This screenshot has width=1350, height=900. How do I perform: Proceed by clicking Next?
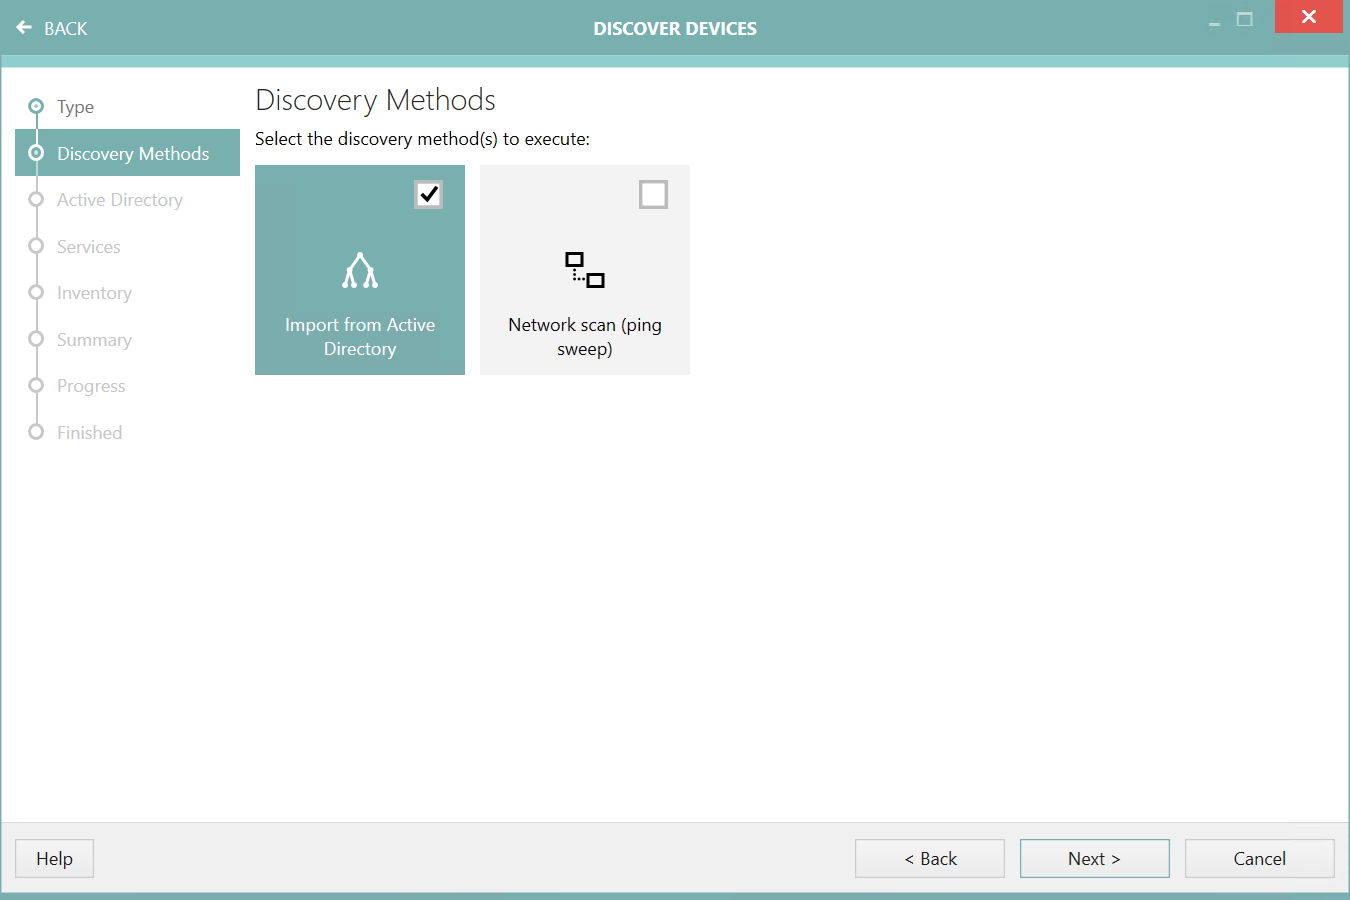(x=1094, y=858)
